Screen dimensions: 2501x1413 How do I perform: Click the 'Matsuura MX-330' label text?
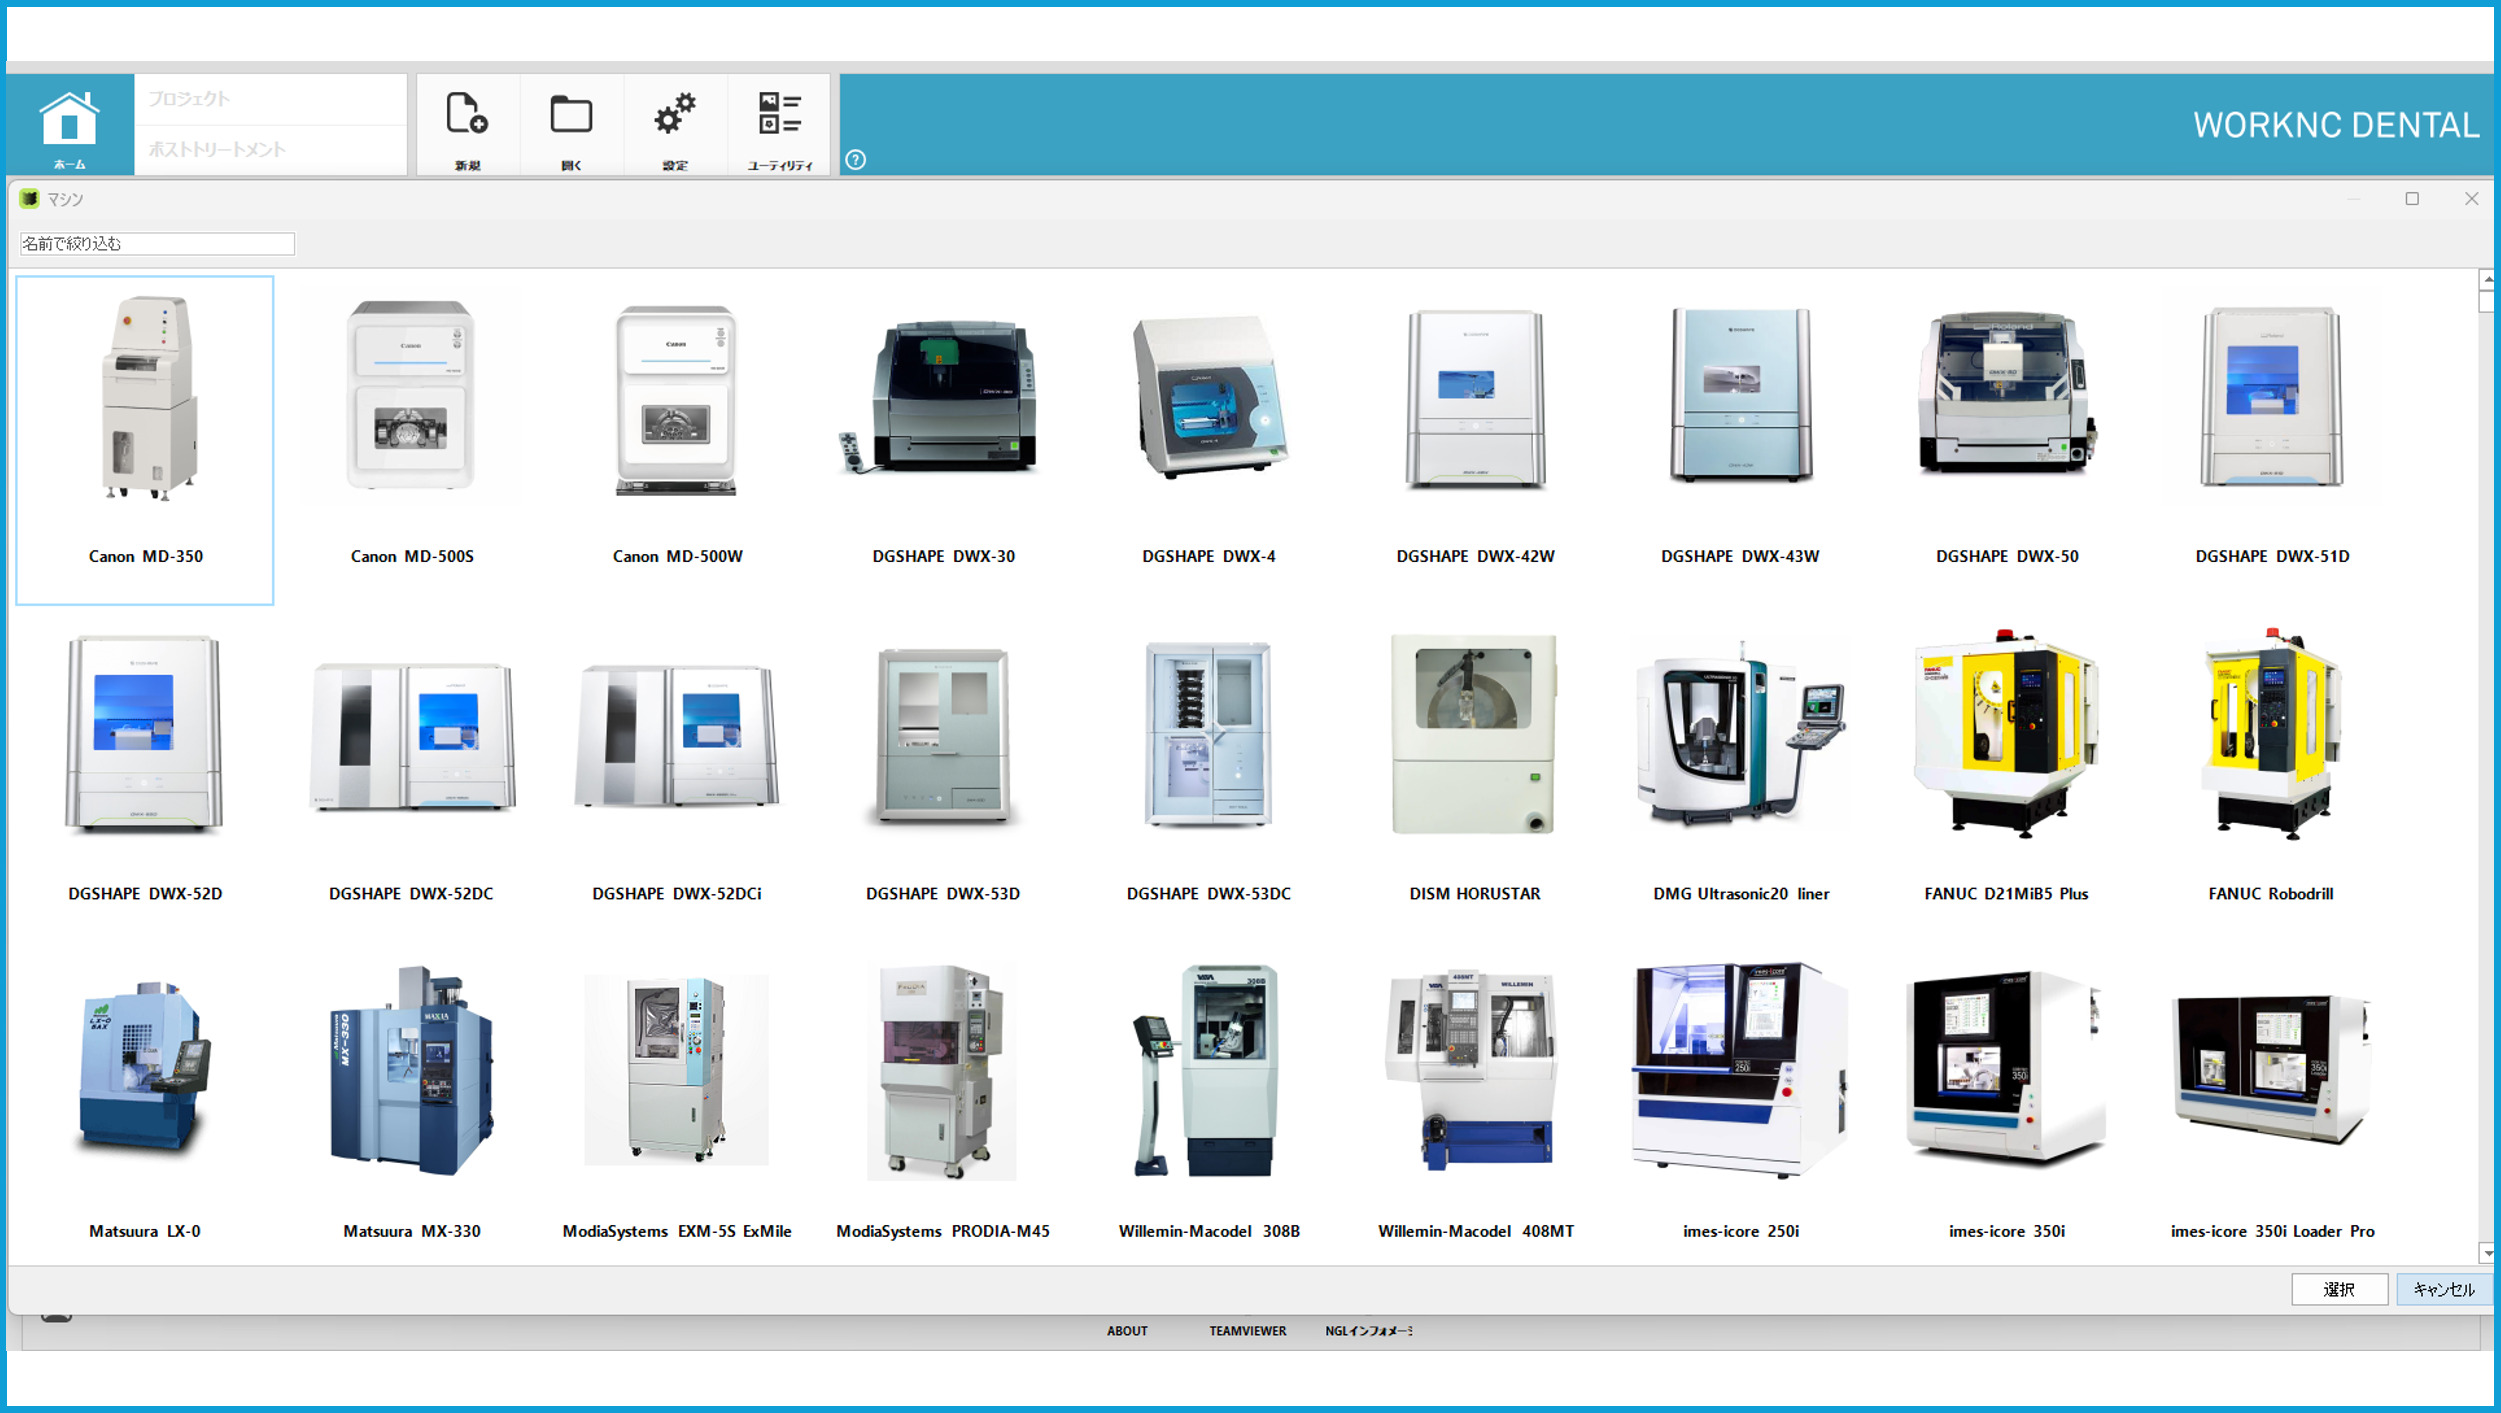pyautogui.click(x=411, y=1232)
